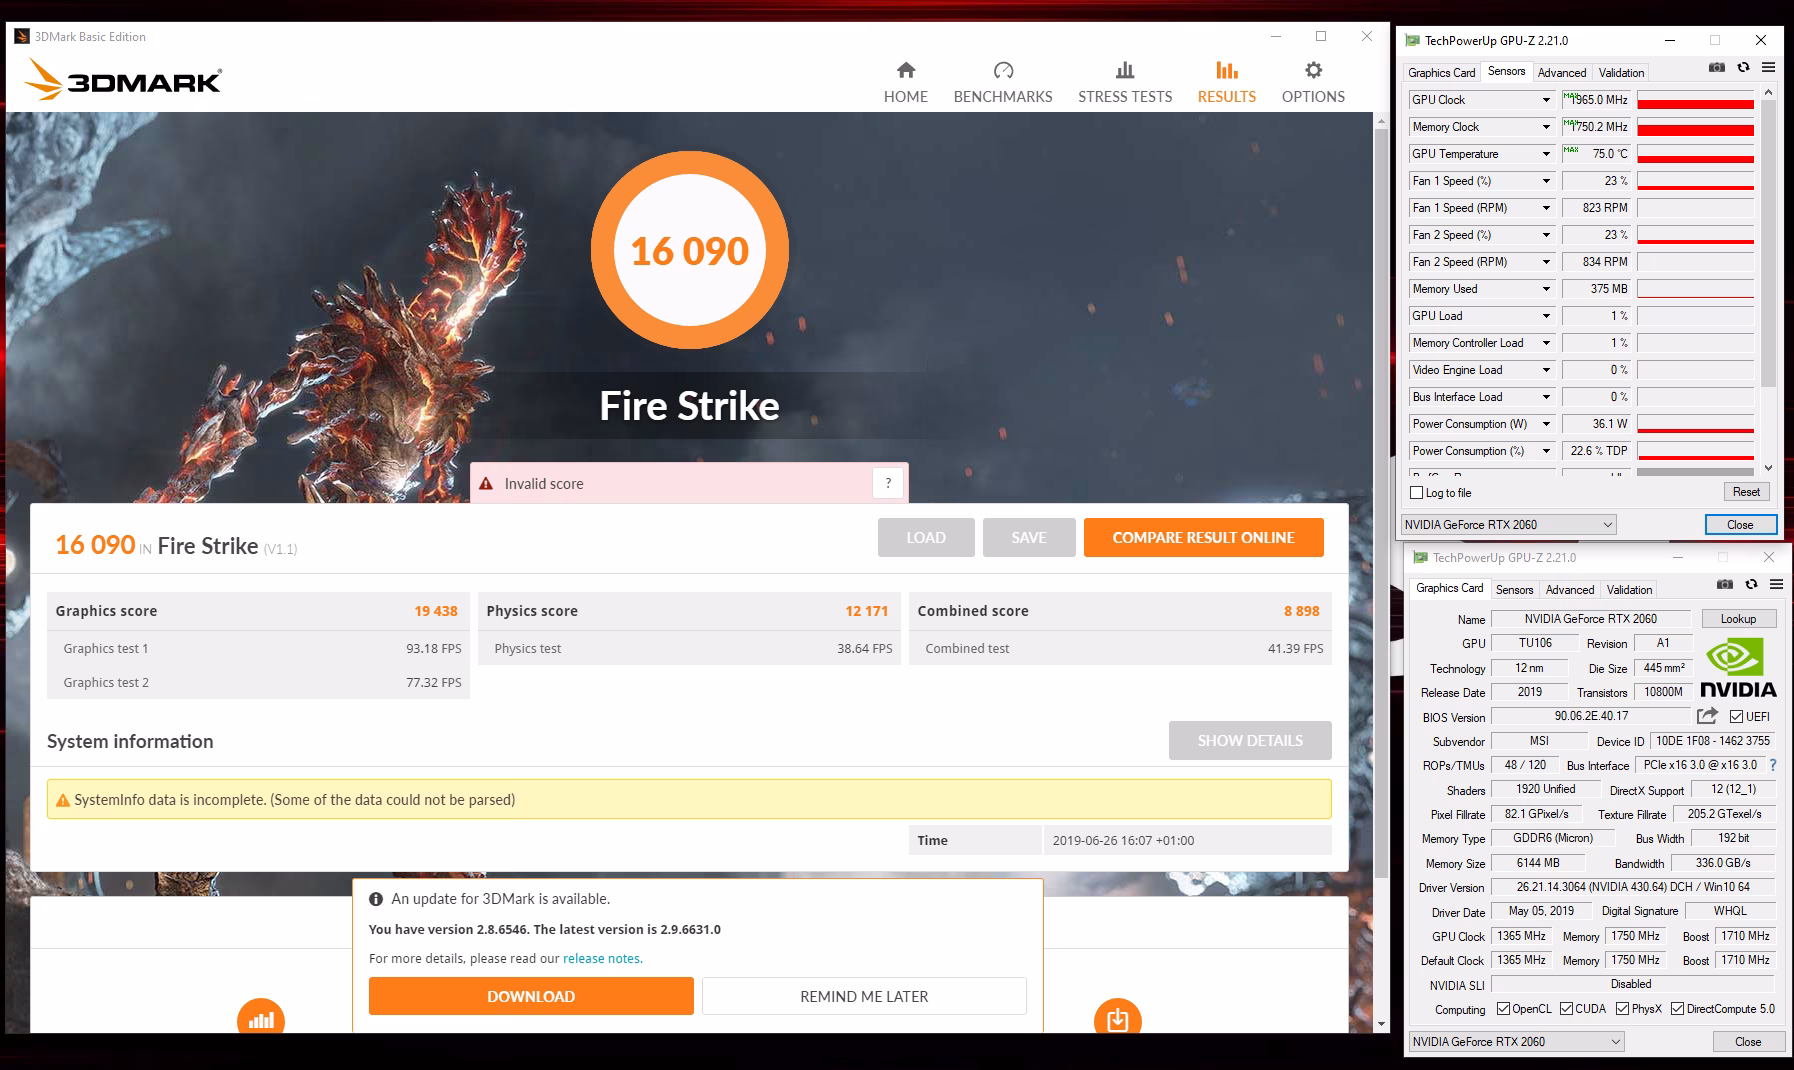Open hamburger menu in lower GPU-Z window
1794x1070 pixels.
tap(1776, 584)
